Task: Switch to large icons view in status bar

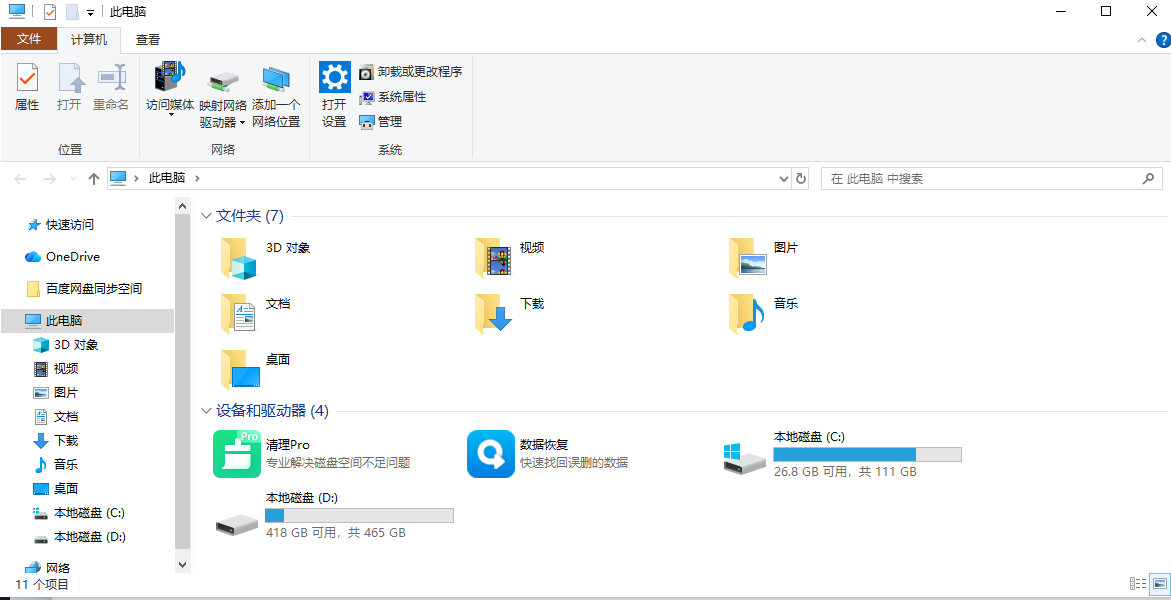Action: click(1159, 584)
